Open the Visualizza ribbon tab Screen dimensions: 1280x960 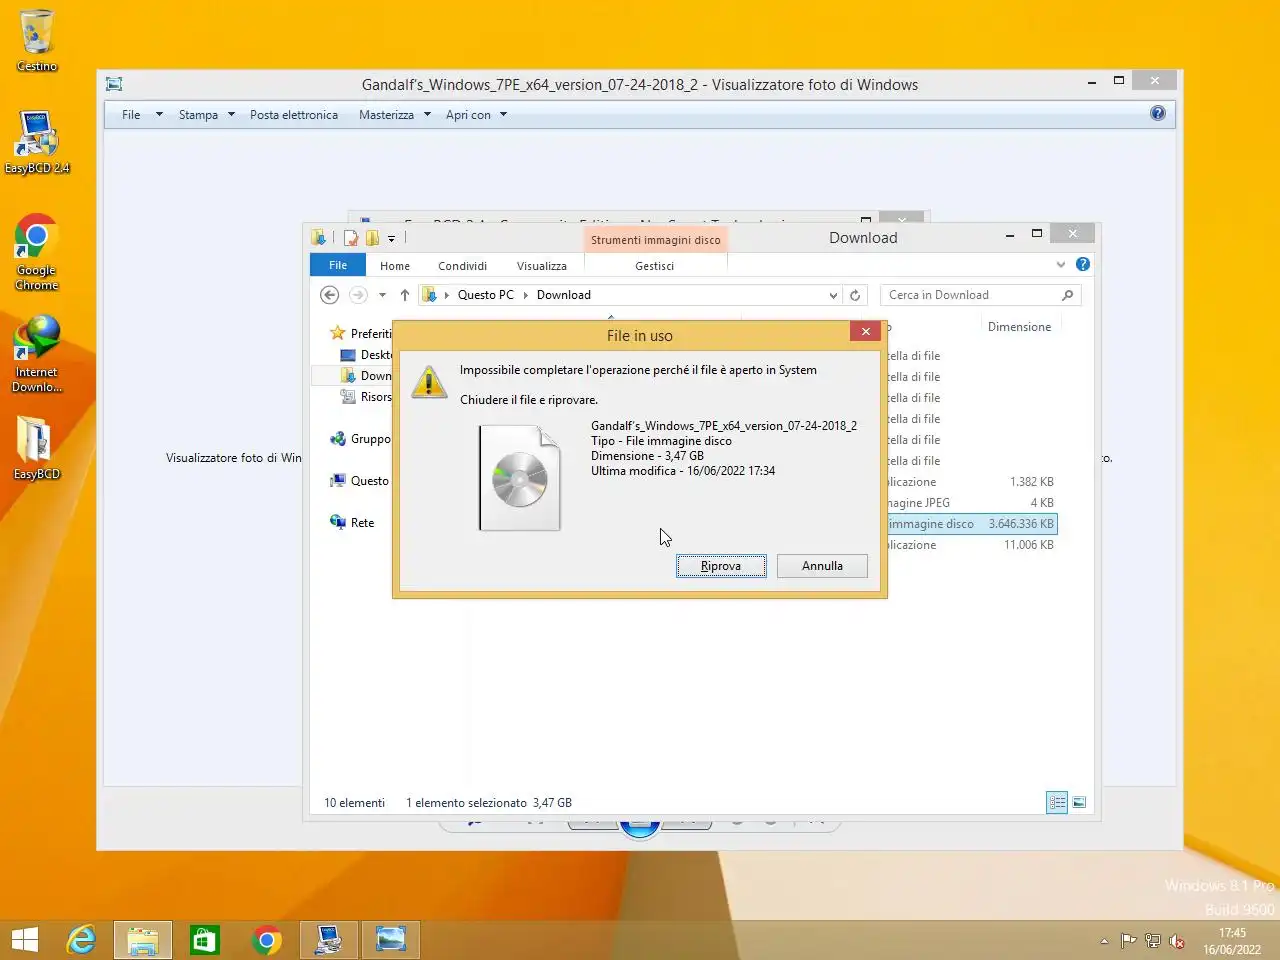click(542, 266)
